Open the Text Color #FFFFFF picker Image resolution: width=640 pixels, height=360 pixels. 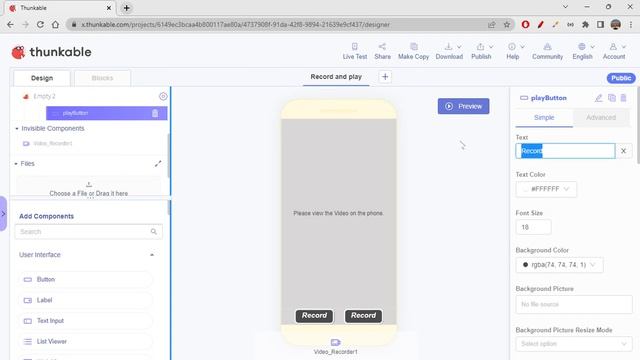(546, 189)
